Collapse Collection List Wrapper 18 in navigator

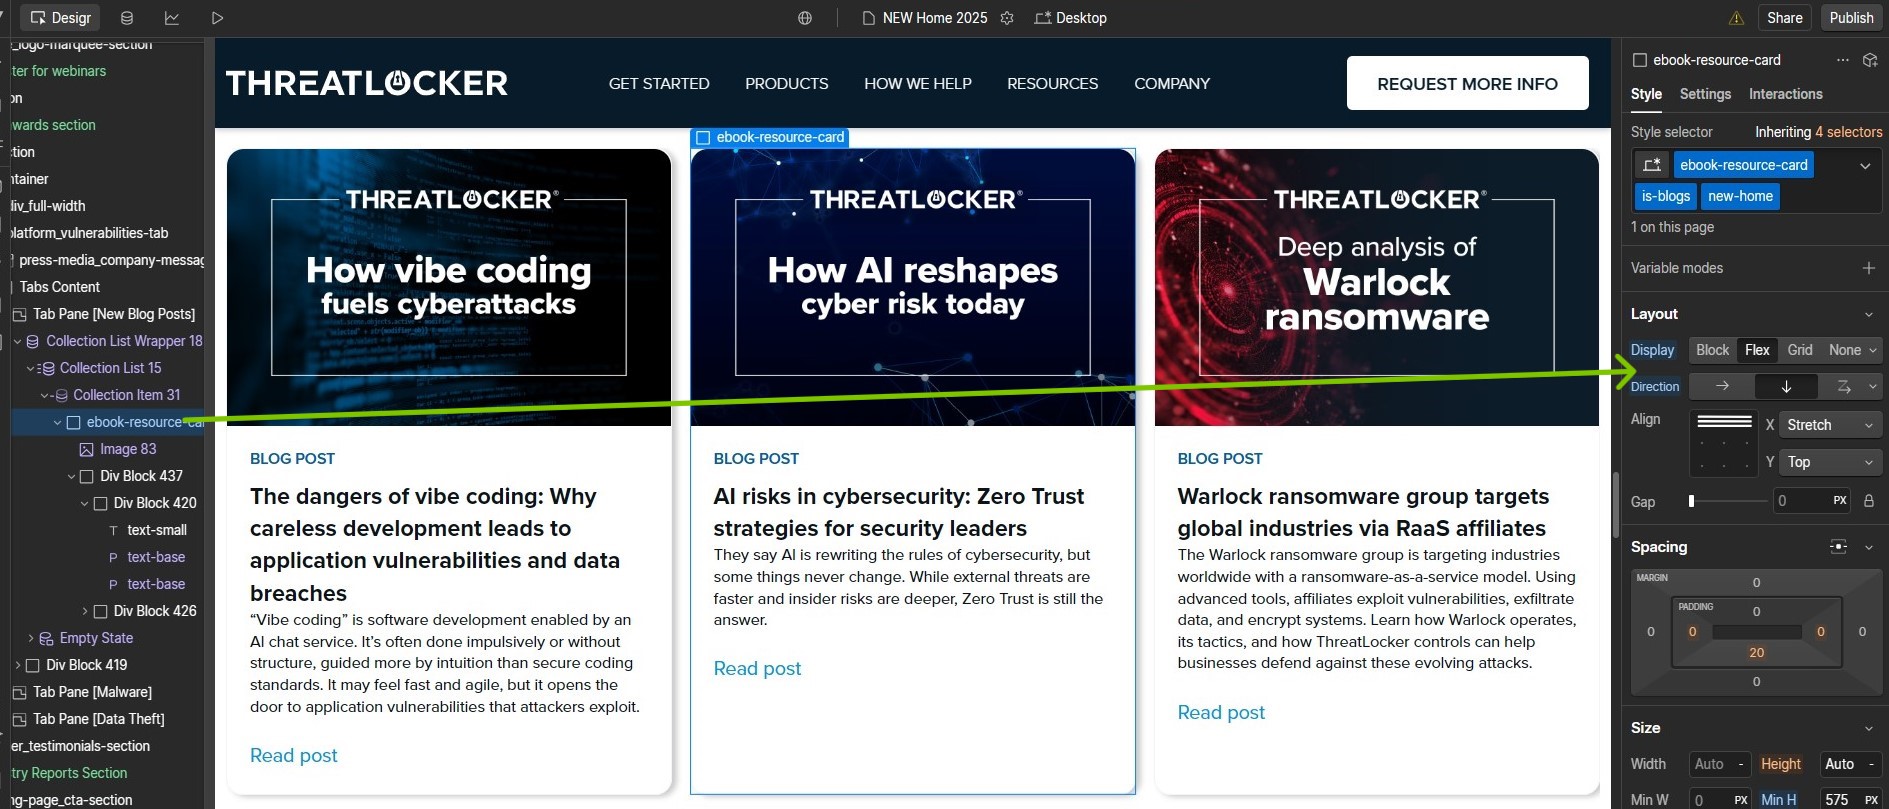click(x=17, y=342)
